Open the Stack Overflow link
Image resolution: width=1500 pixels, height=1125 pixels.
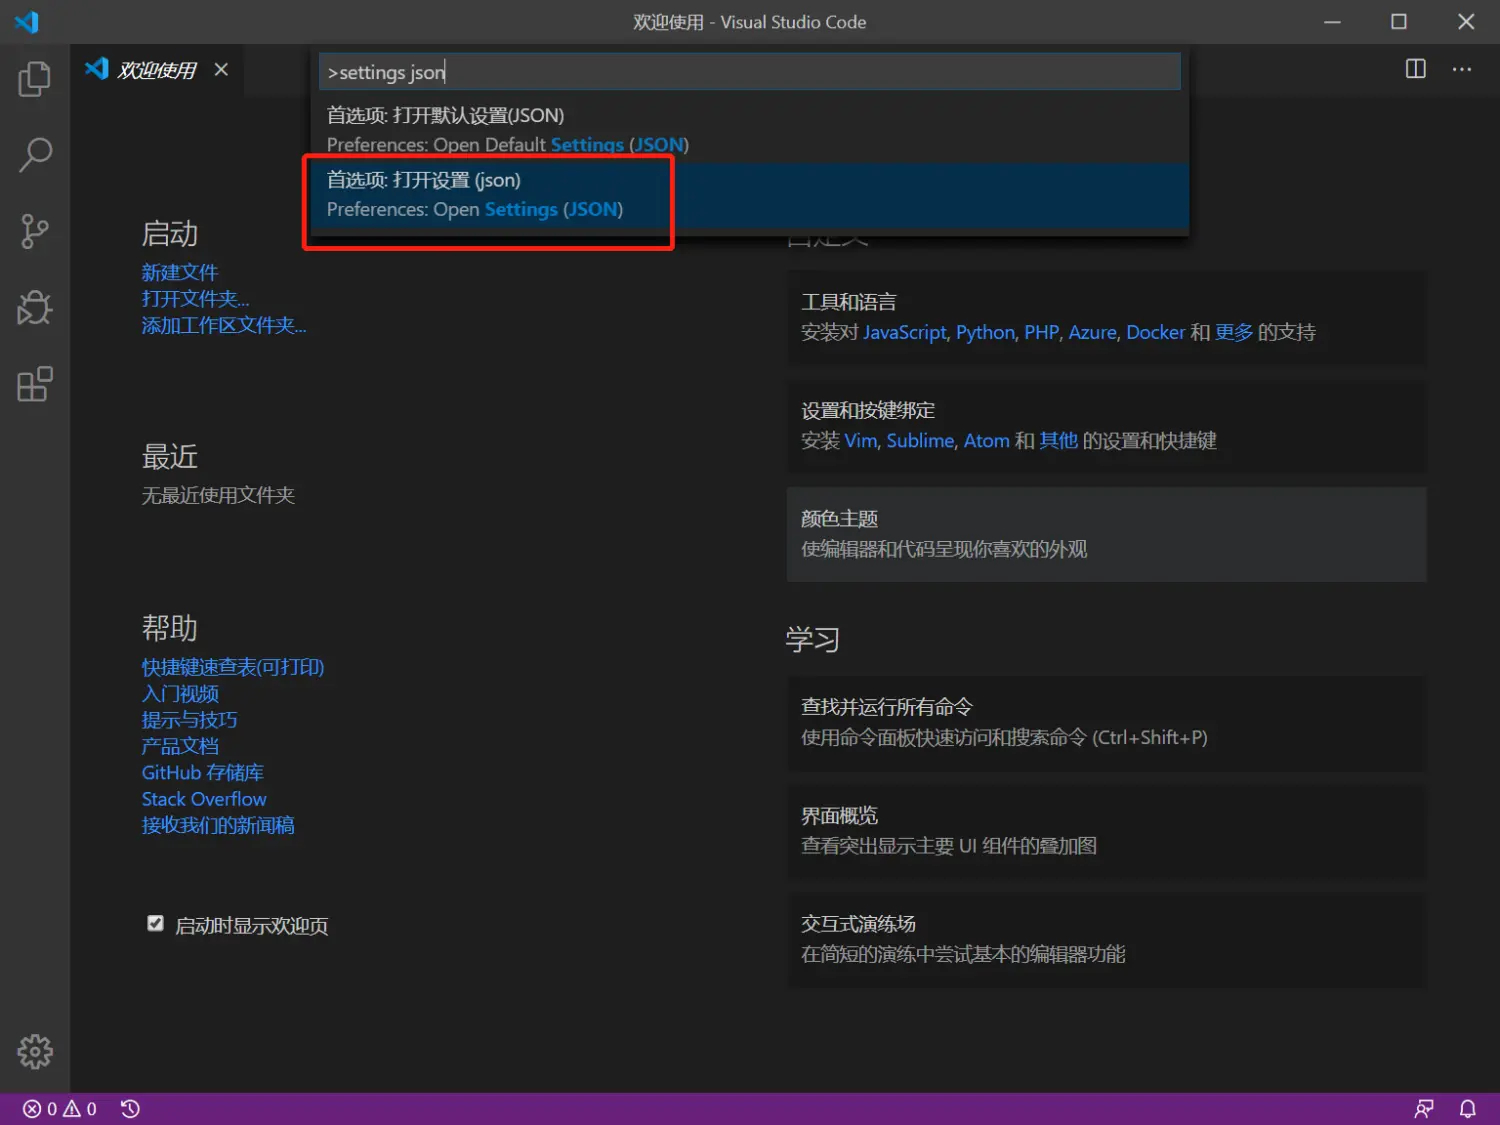204,799
